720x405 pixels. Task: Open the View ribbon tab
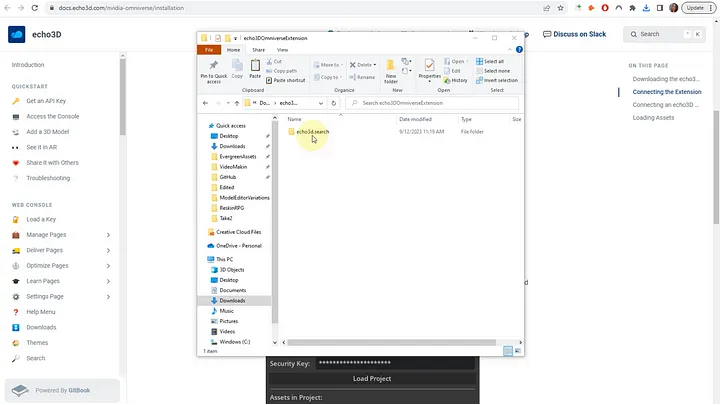tap(282, 49)
